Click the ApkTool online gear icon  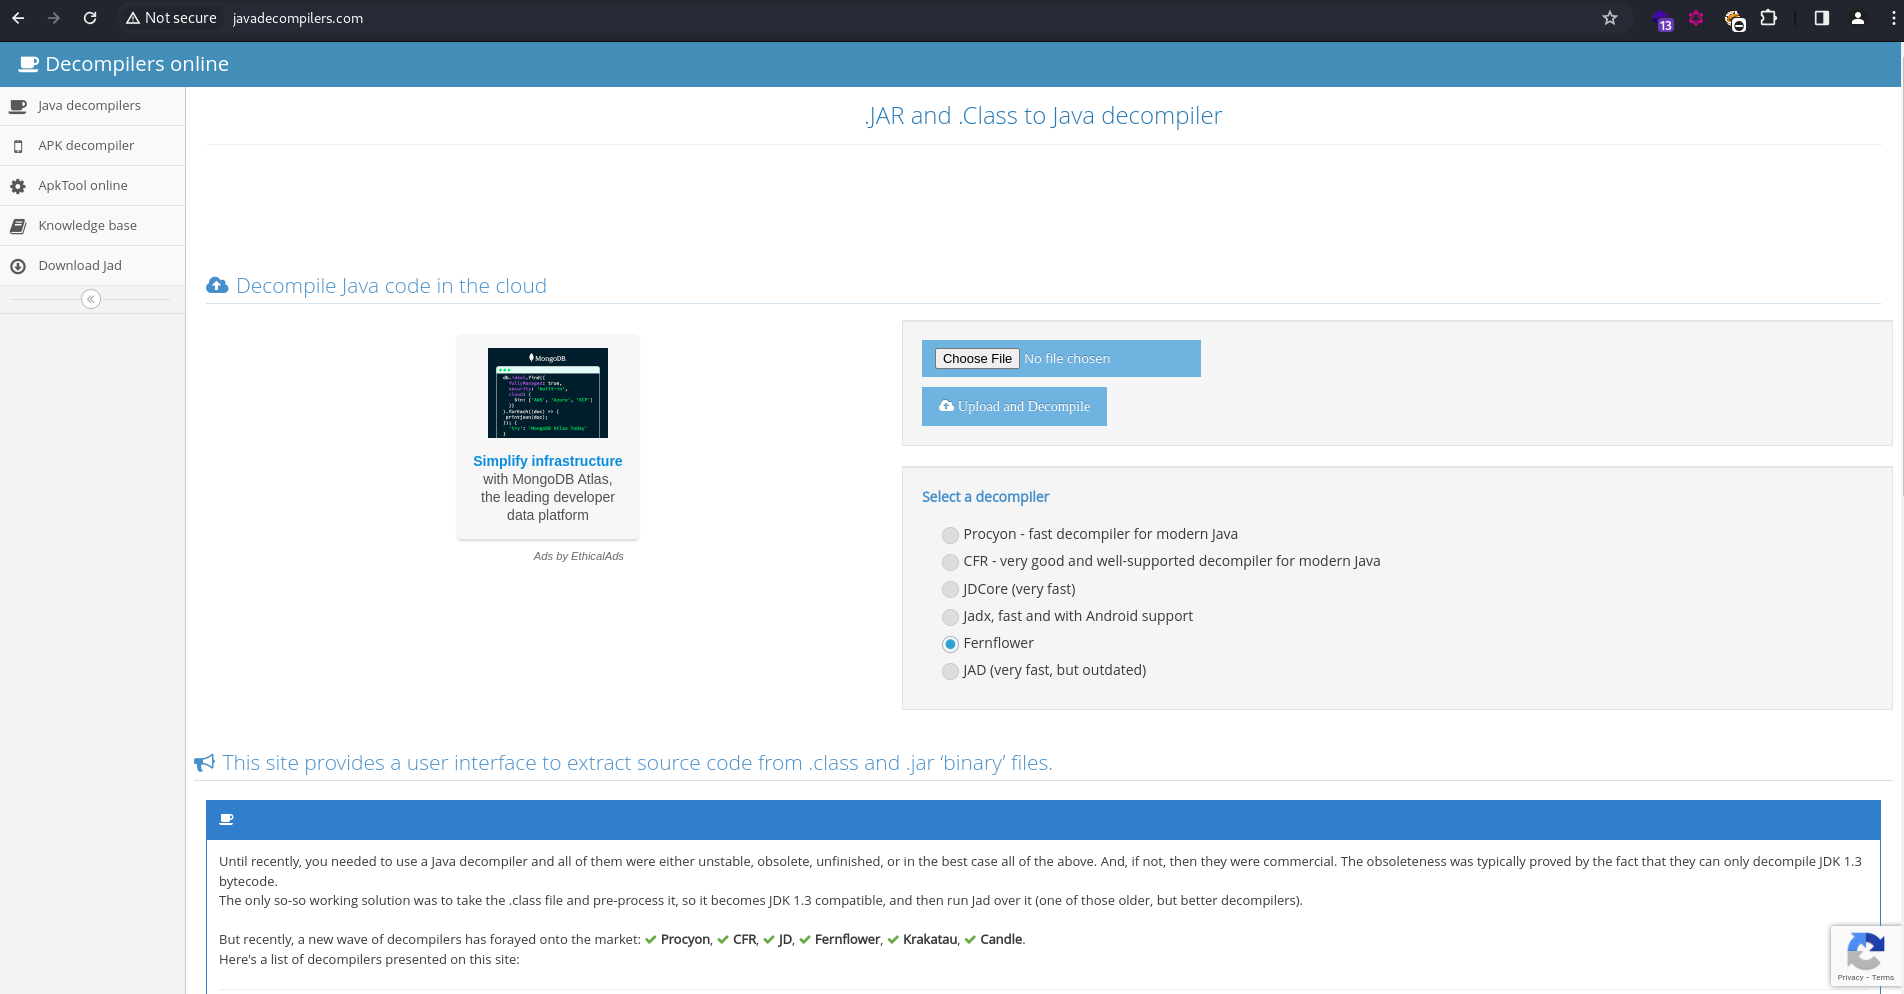point(18,186)
